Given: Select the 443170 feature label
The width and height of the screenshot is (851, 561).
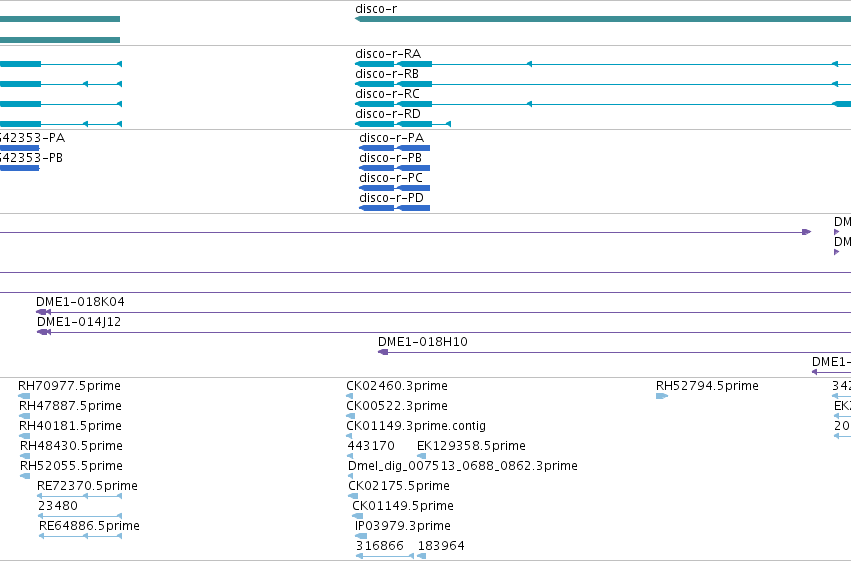Looking at the screenshot, I should (371, 446).
